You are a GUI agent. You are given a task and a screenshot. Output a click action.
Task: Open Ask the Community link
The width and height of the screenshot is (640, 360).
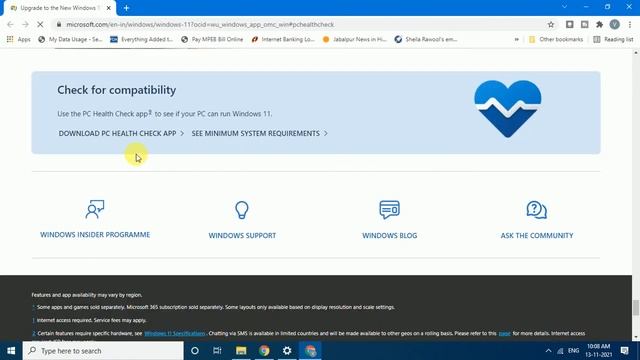537,236
